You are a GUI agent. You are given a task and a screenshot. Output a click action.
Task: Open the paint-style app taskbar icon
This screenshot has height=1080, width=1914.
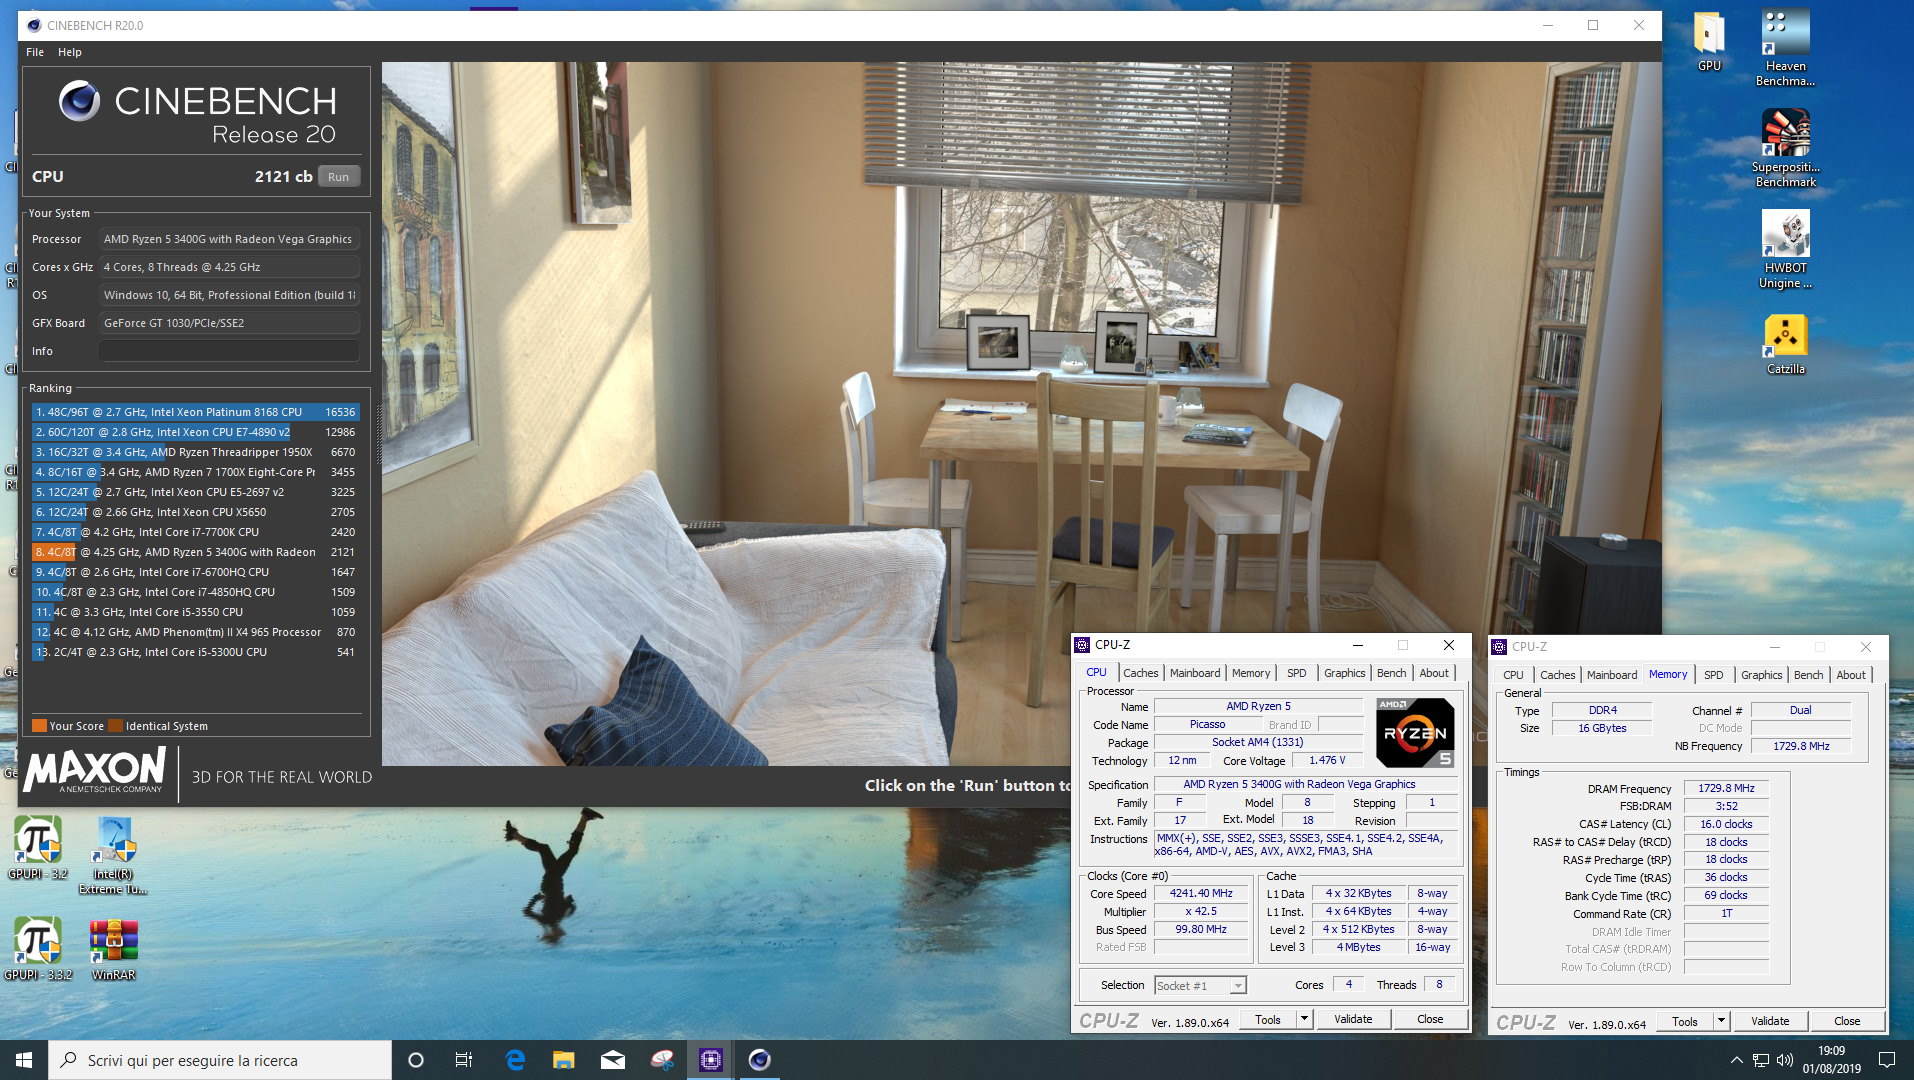coord(662,1060)
